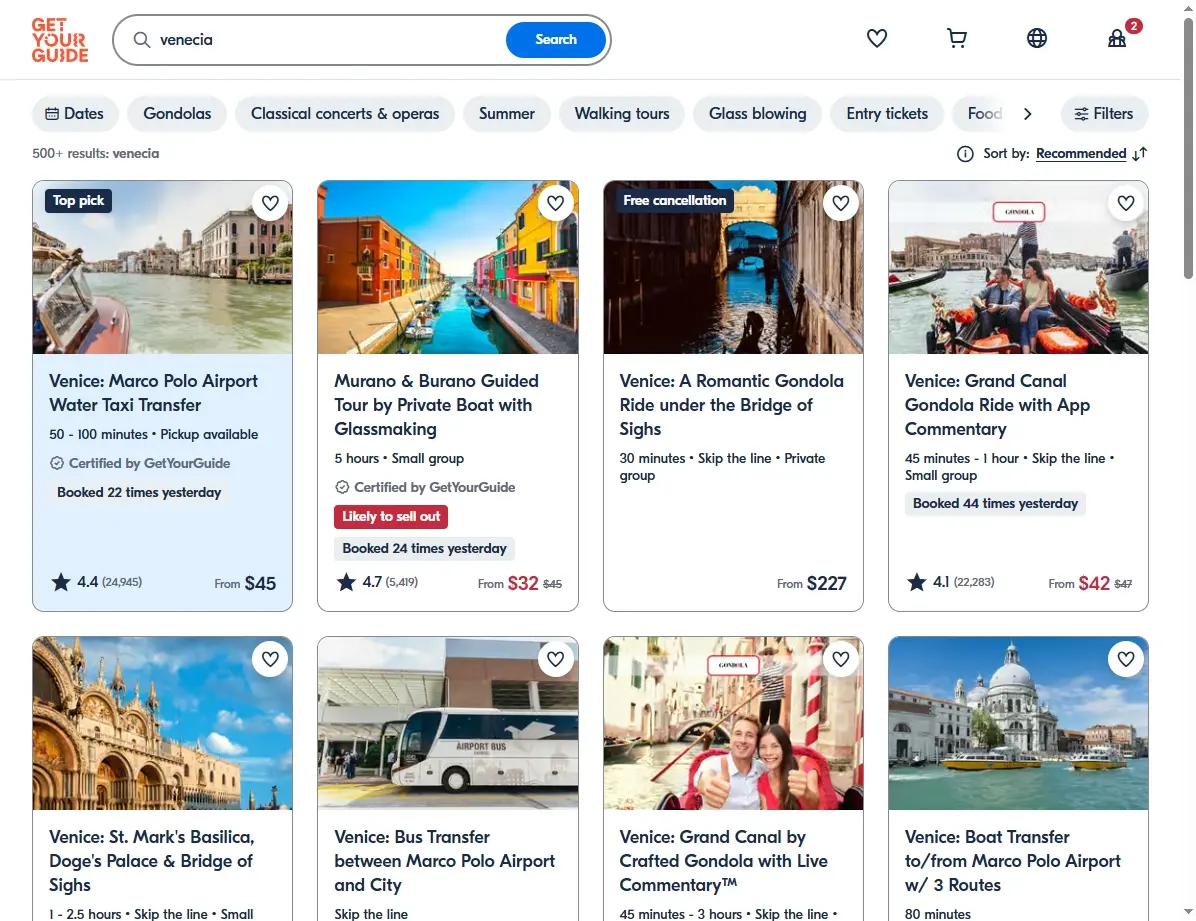Click the yellow boats and basilica dome photo
Screen dimensions: 1196x921
coord(1018,723)
